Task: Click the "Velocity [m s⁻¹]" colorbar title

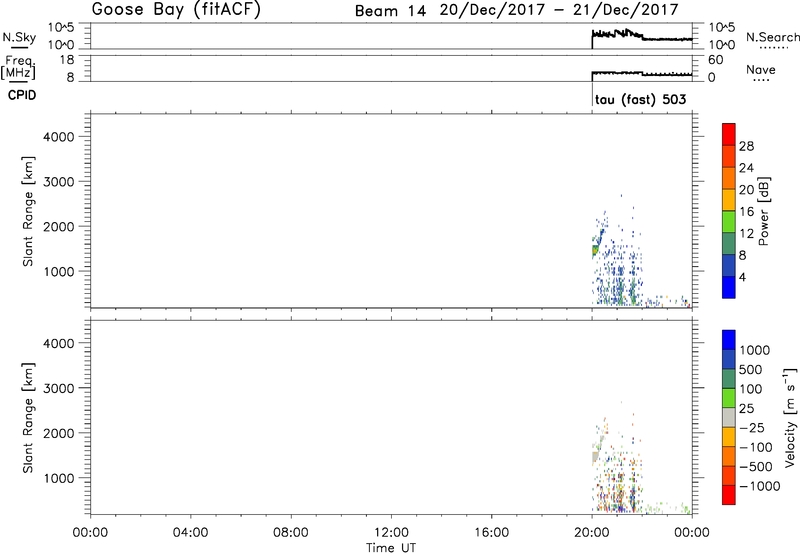Action: (790, 417)
